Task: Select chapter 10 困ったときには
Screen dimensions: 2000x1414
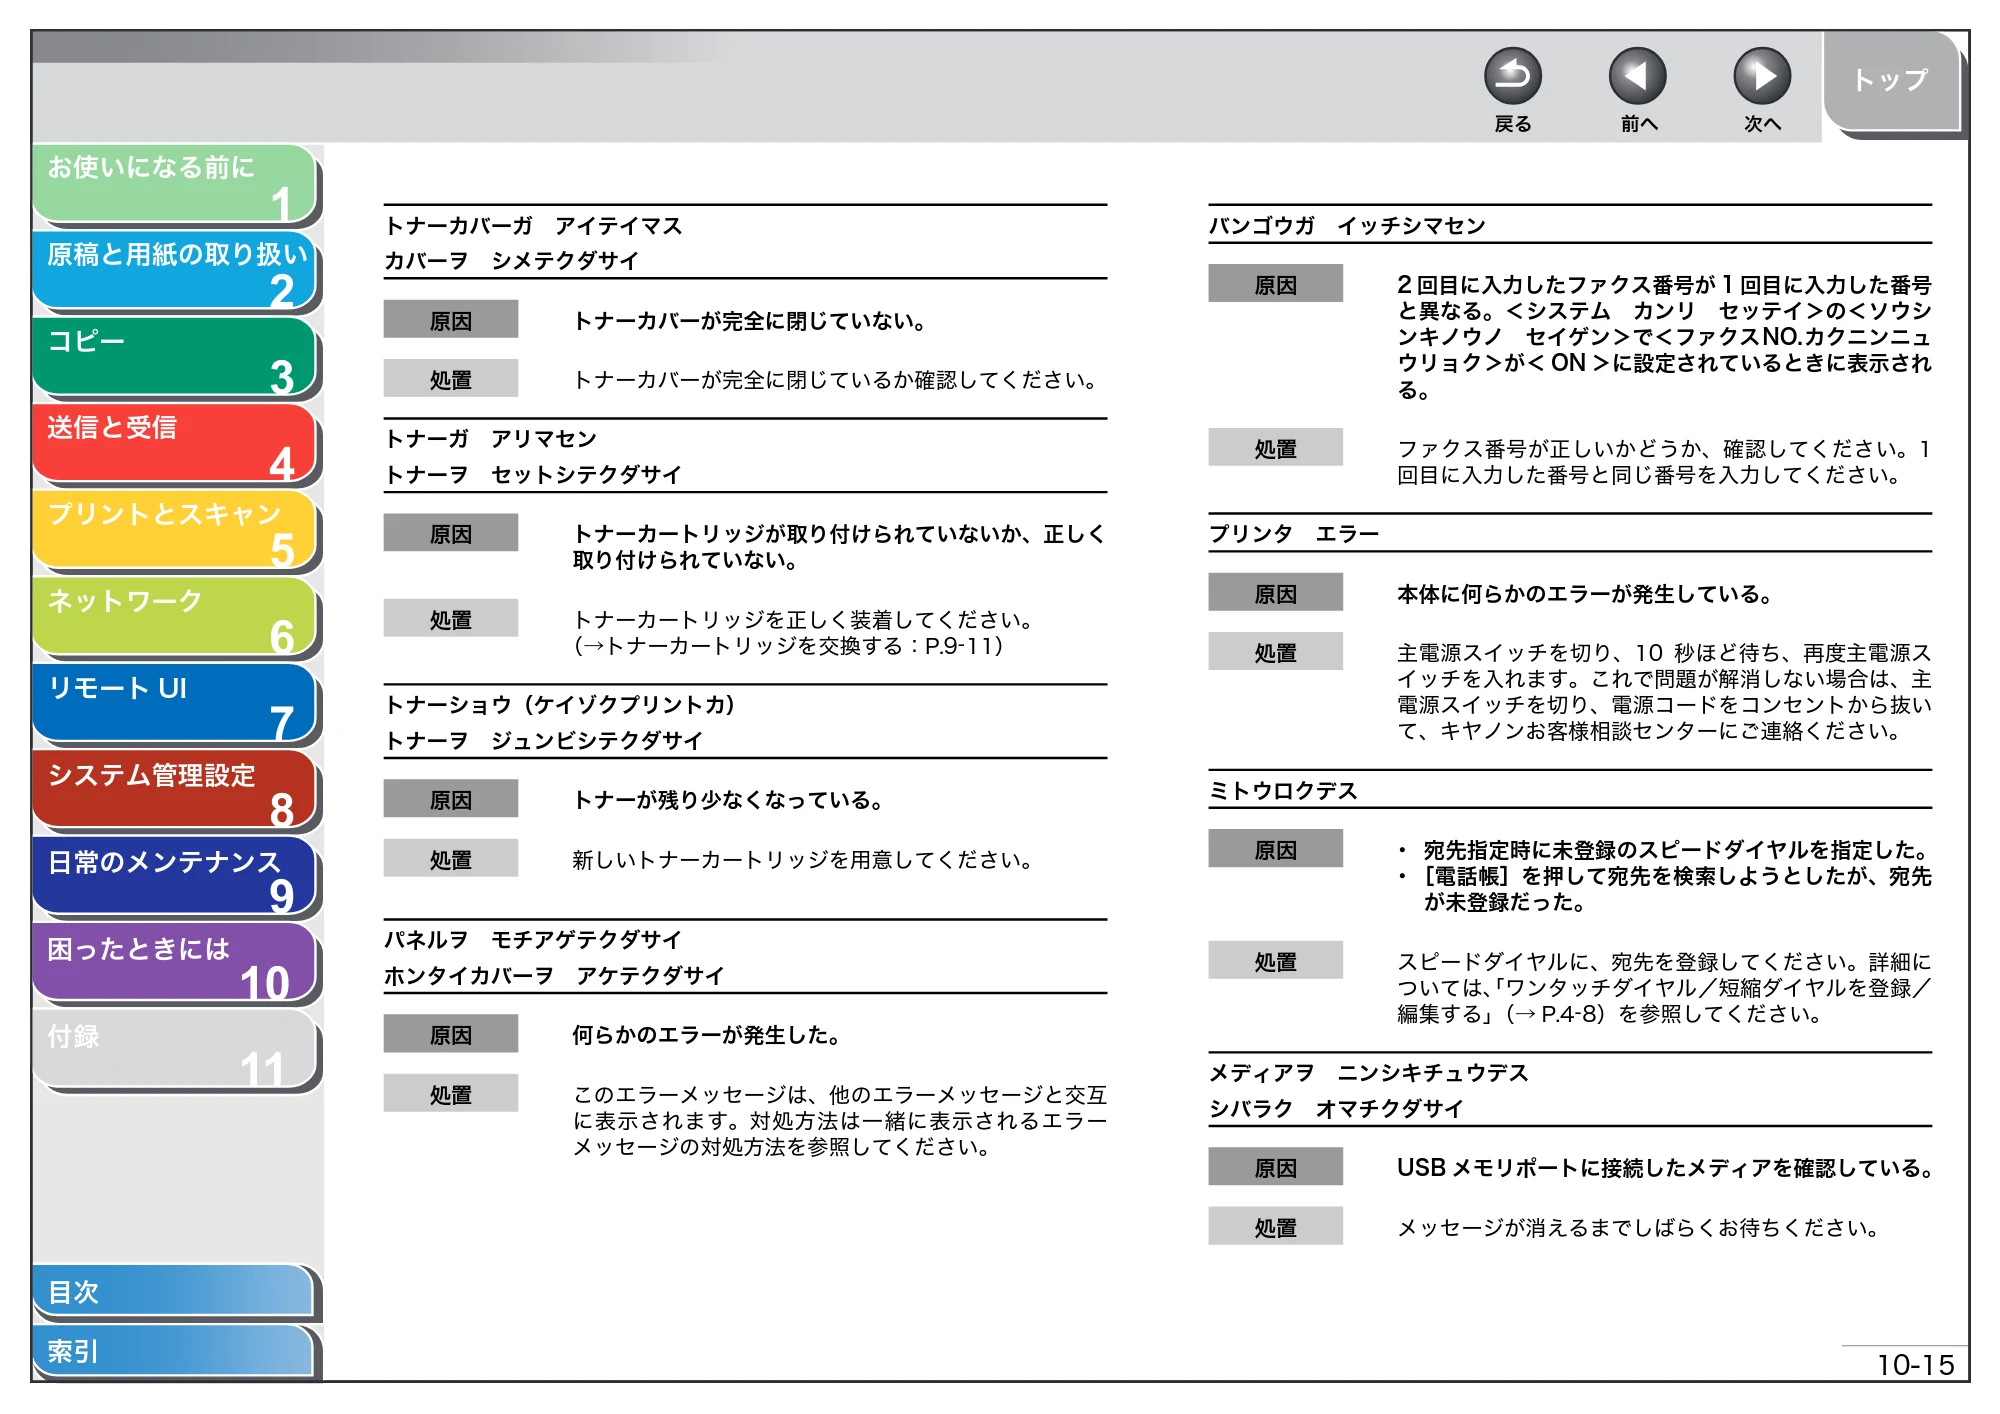Action: pyautogui.click(x=175, y=964)
